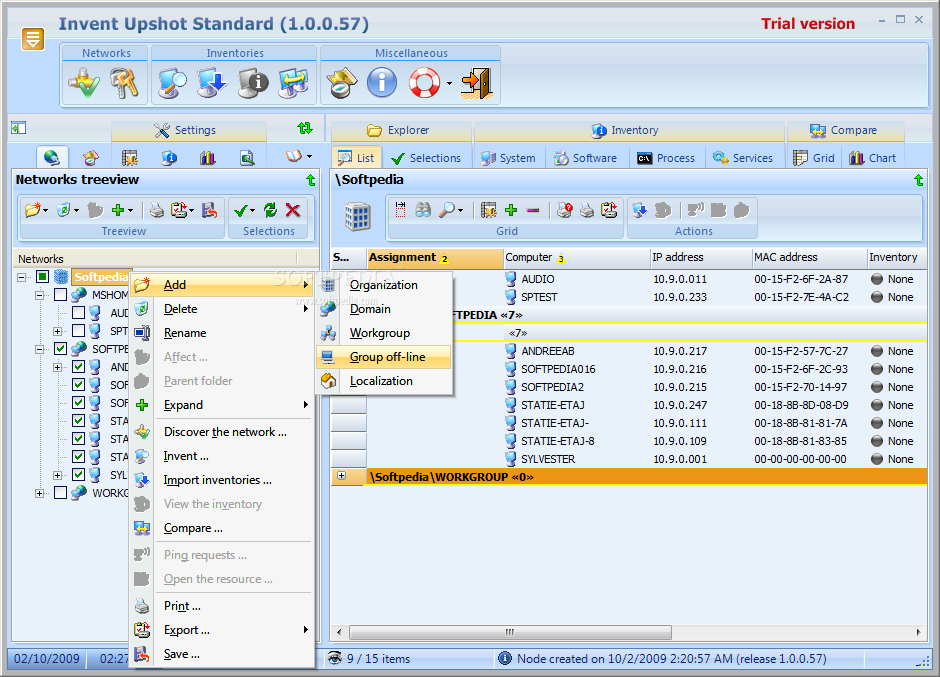The height and width of the screenshot is (677, 940).
Task: Uncheck the SYL computer checkbox in tree
Action: click(78, 474)
